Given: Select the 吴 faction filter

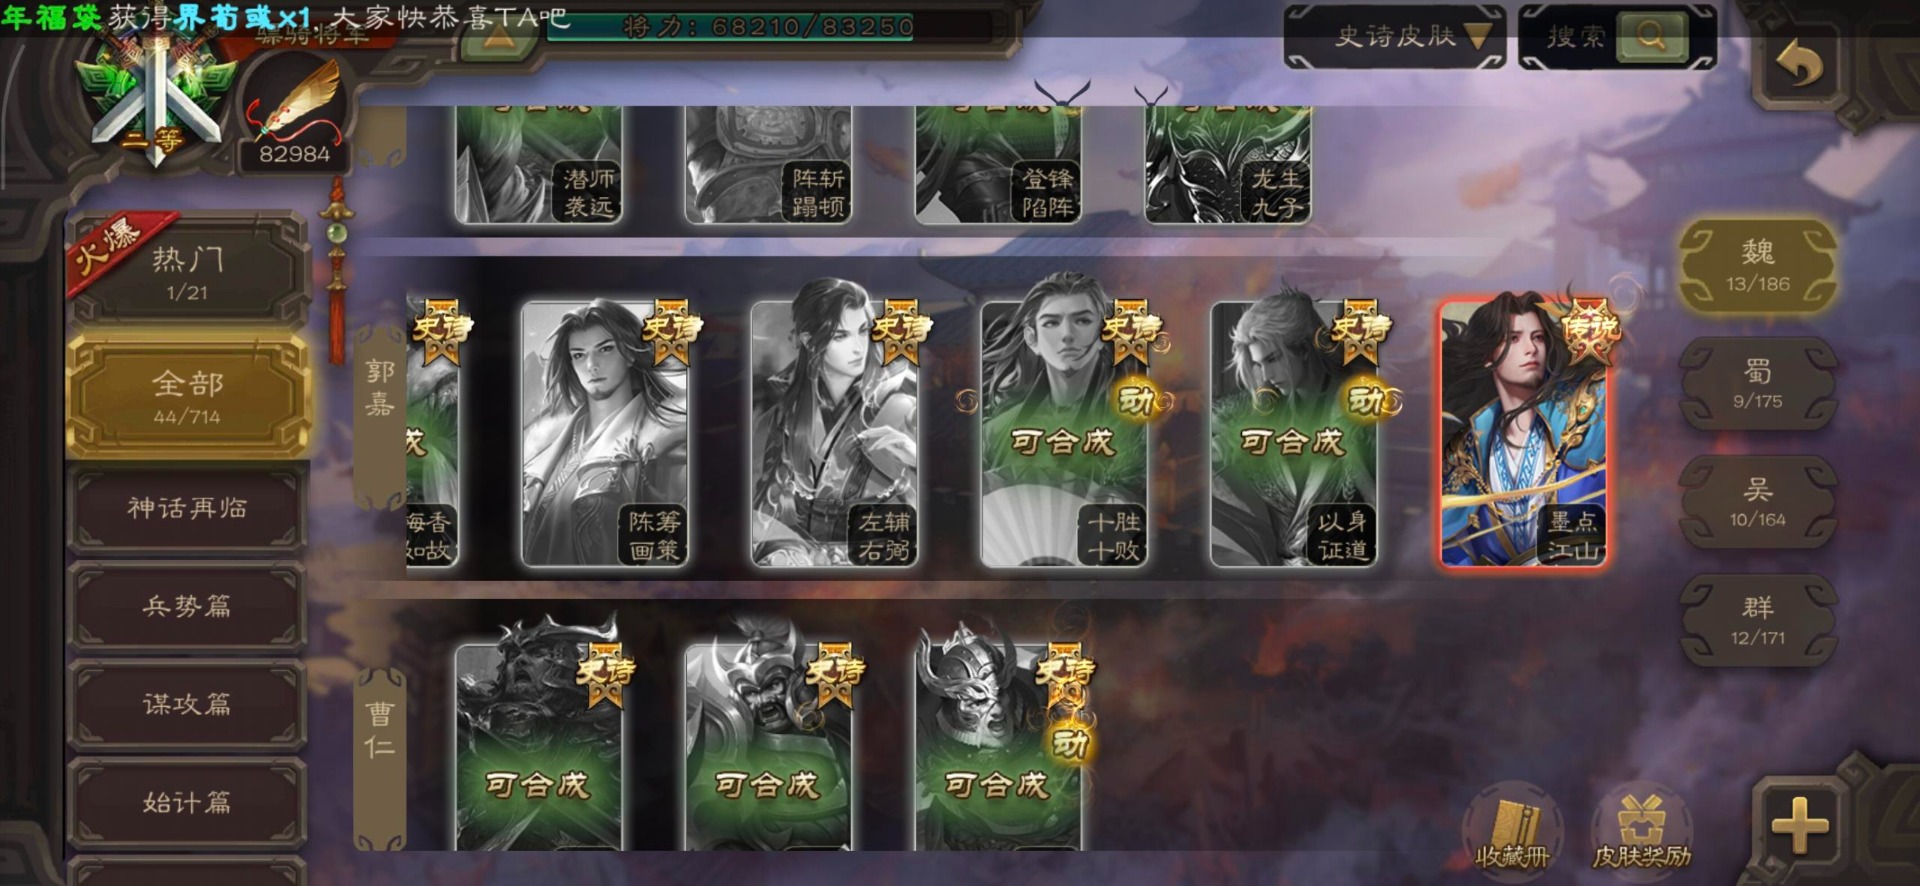Looking at the screenshot, I should point(1758,502).
